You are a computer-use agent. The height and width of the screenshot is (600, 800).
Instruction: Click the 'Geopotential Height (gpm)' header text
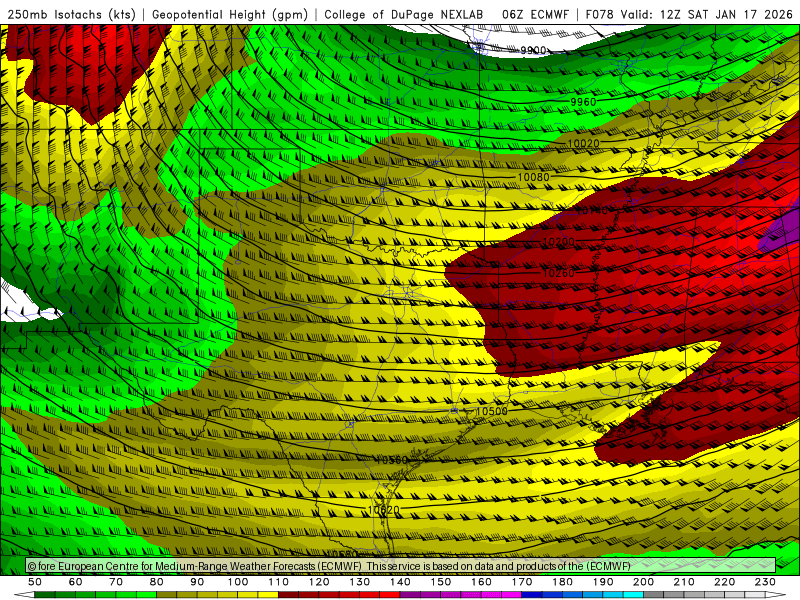click(x=230, y=15)
